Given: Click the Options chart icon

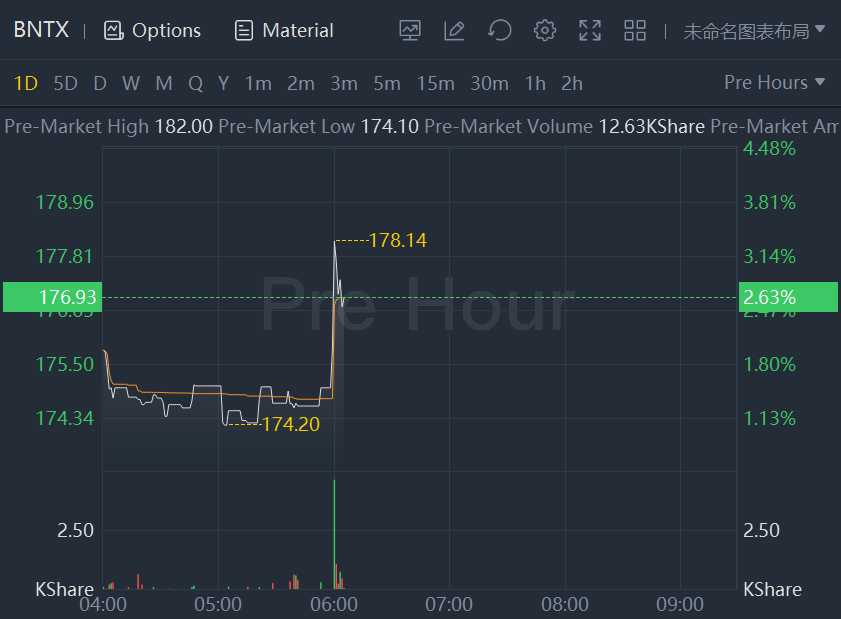Looking at the screenshot, I should coord(113,30).
